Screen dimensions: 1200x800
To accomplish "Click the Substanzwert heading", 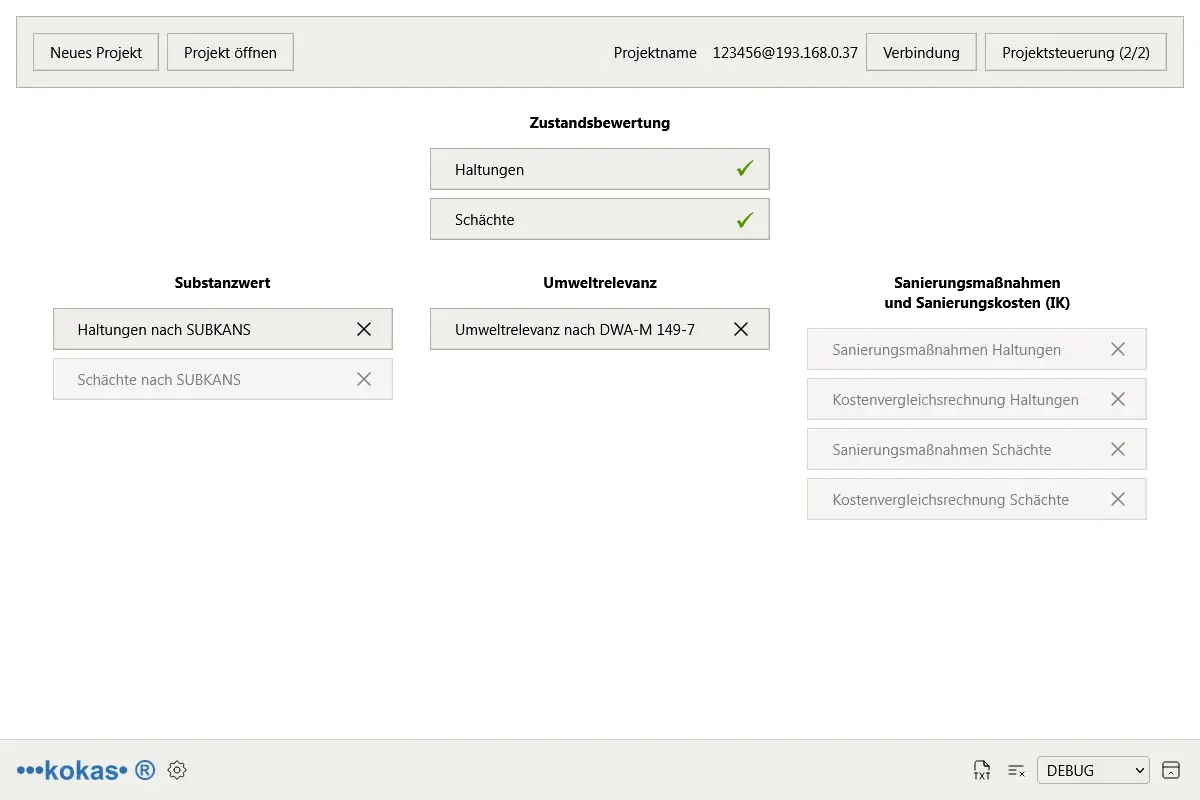I will coord(223,283).
